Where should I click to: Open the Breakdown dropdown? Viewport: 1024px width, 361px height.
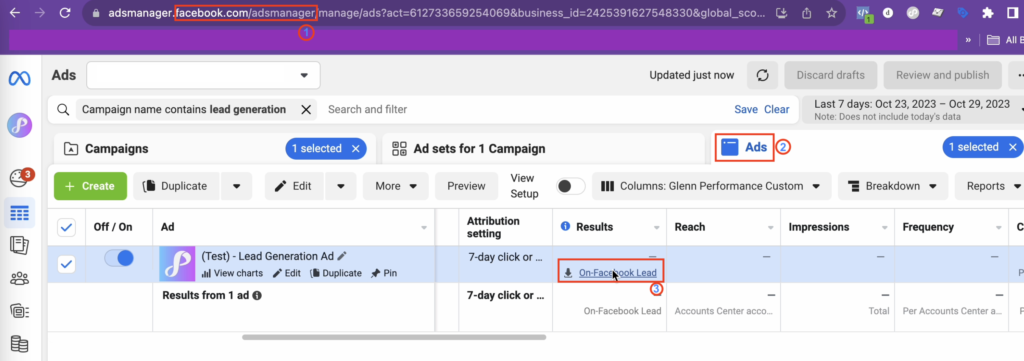tap(892, 186)
